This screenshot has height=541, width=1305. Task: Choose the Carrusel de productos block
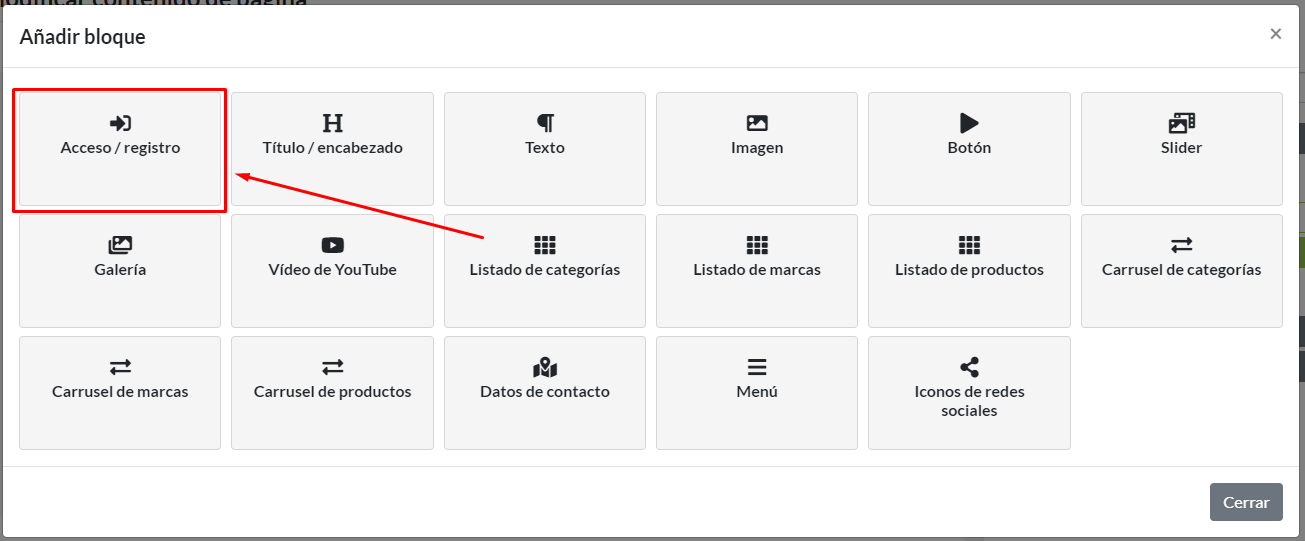pyautogui.click(x=332, y=392)
